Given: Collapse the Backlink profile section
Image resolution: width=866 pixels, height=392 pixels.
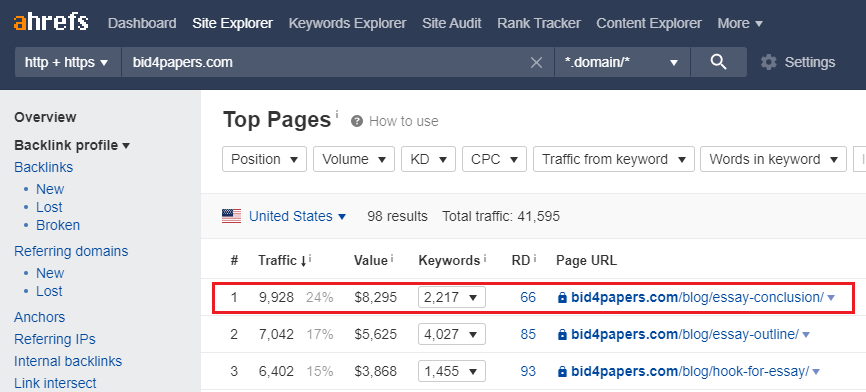Looking at the screenshot, I should [x=72, y=145].
